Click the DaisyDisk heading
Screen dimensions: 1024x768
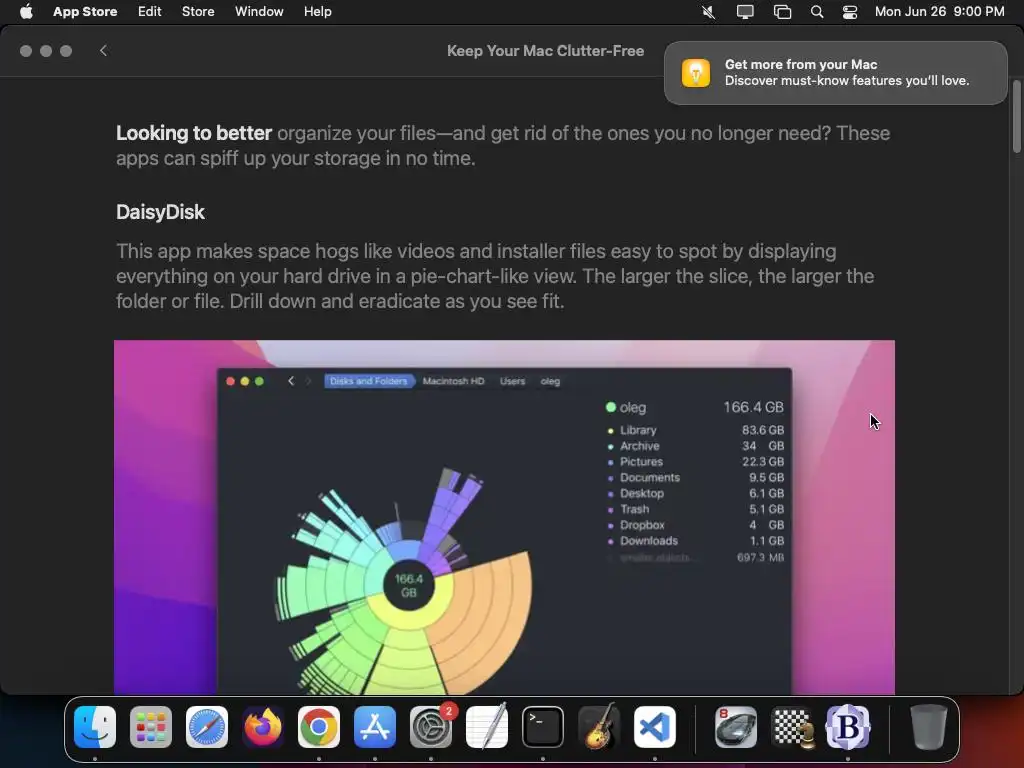[x=160, y=212]
